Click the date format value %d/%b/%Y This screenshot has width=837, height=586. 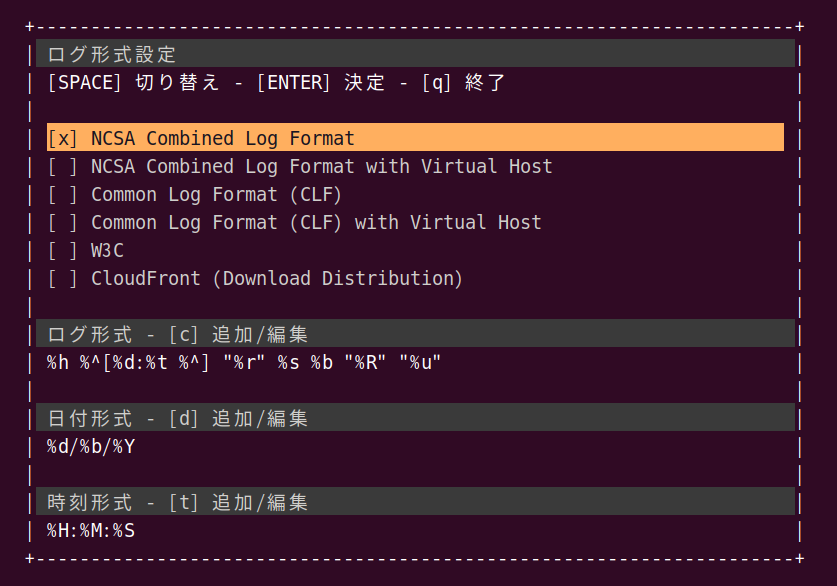point(91,447)
